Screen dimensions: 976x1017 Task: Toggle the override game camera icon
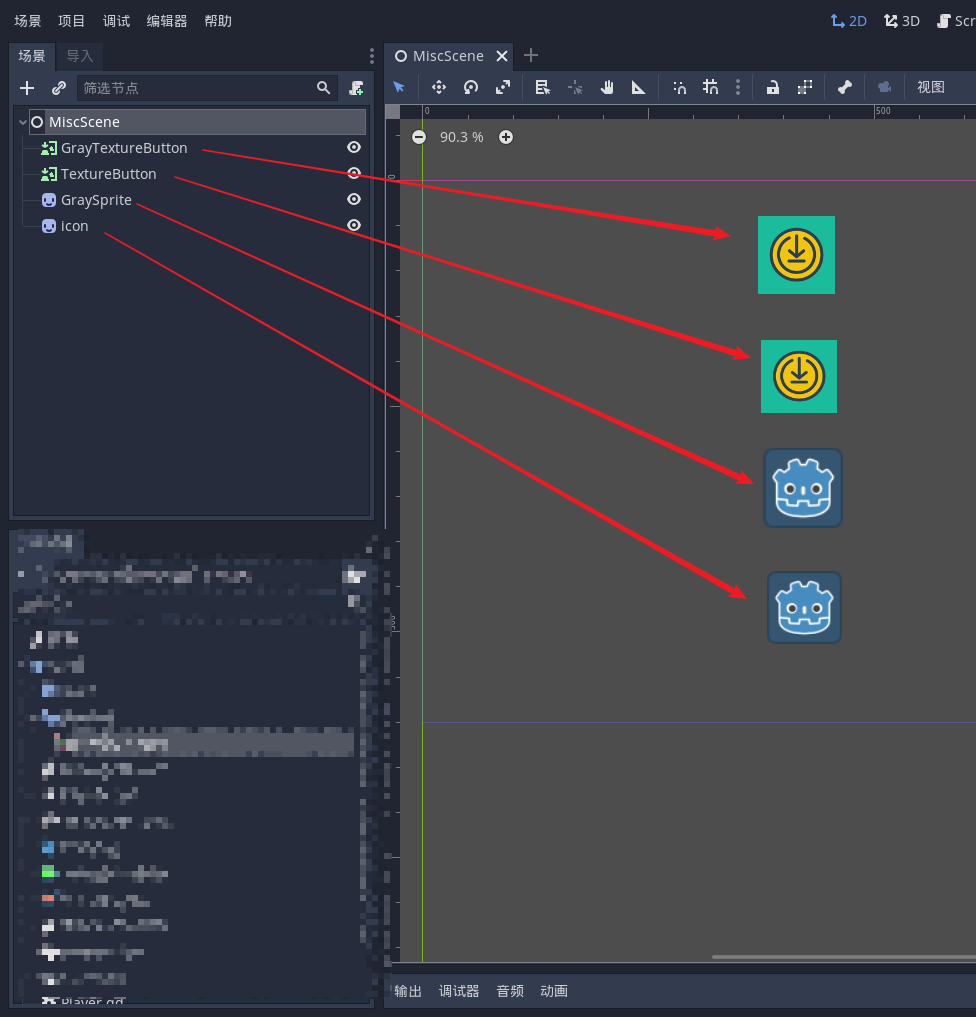click(885, 88)
